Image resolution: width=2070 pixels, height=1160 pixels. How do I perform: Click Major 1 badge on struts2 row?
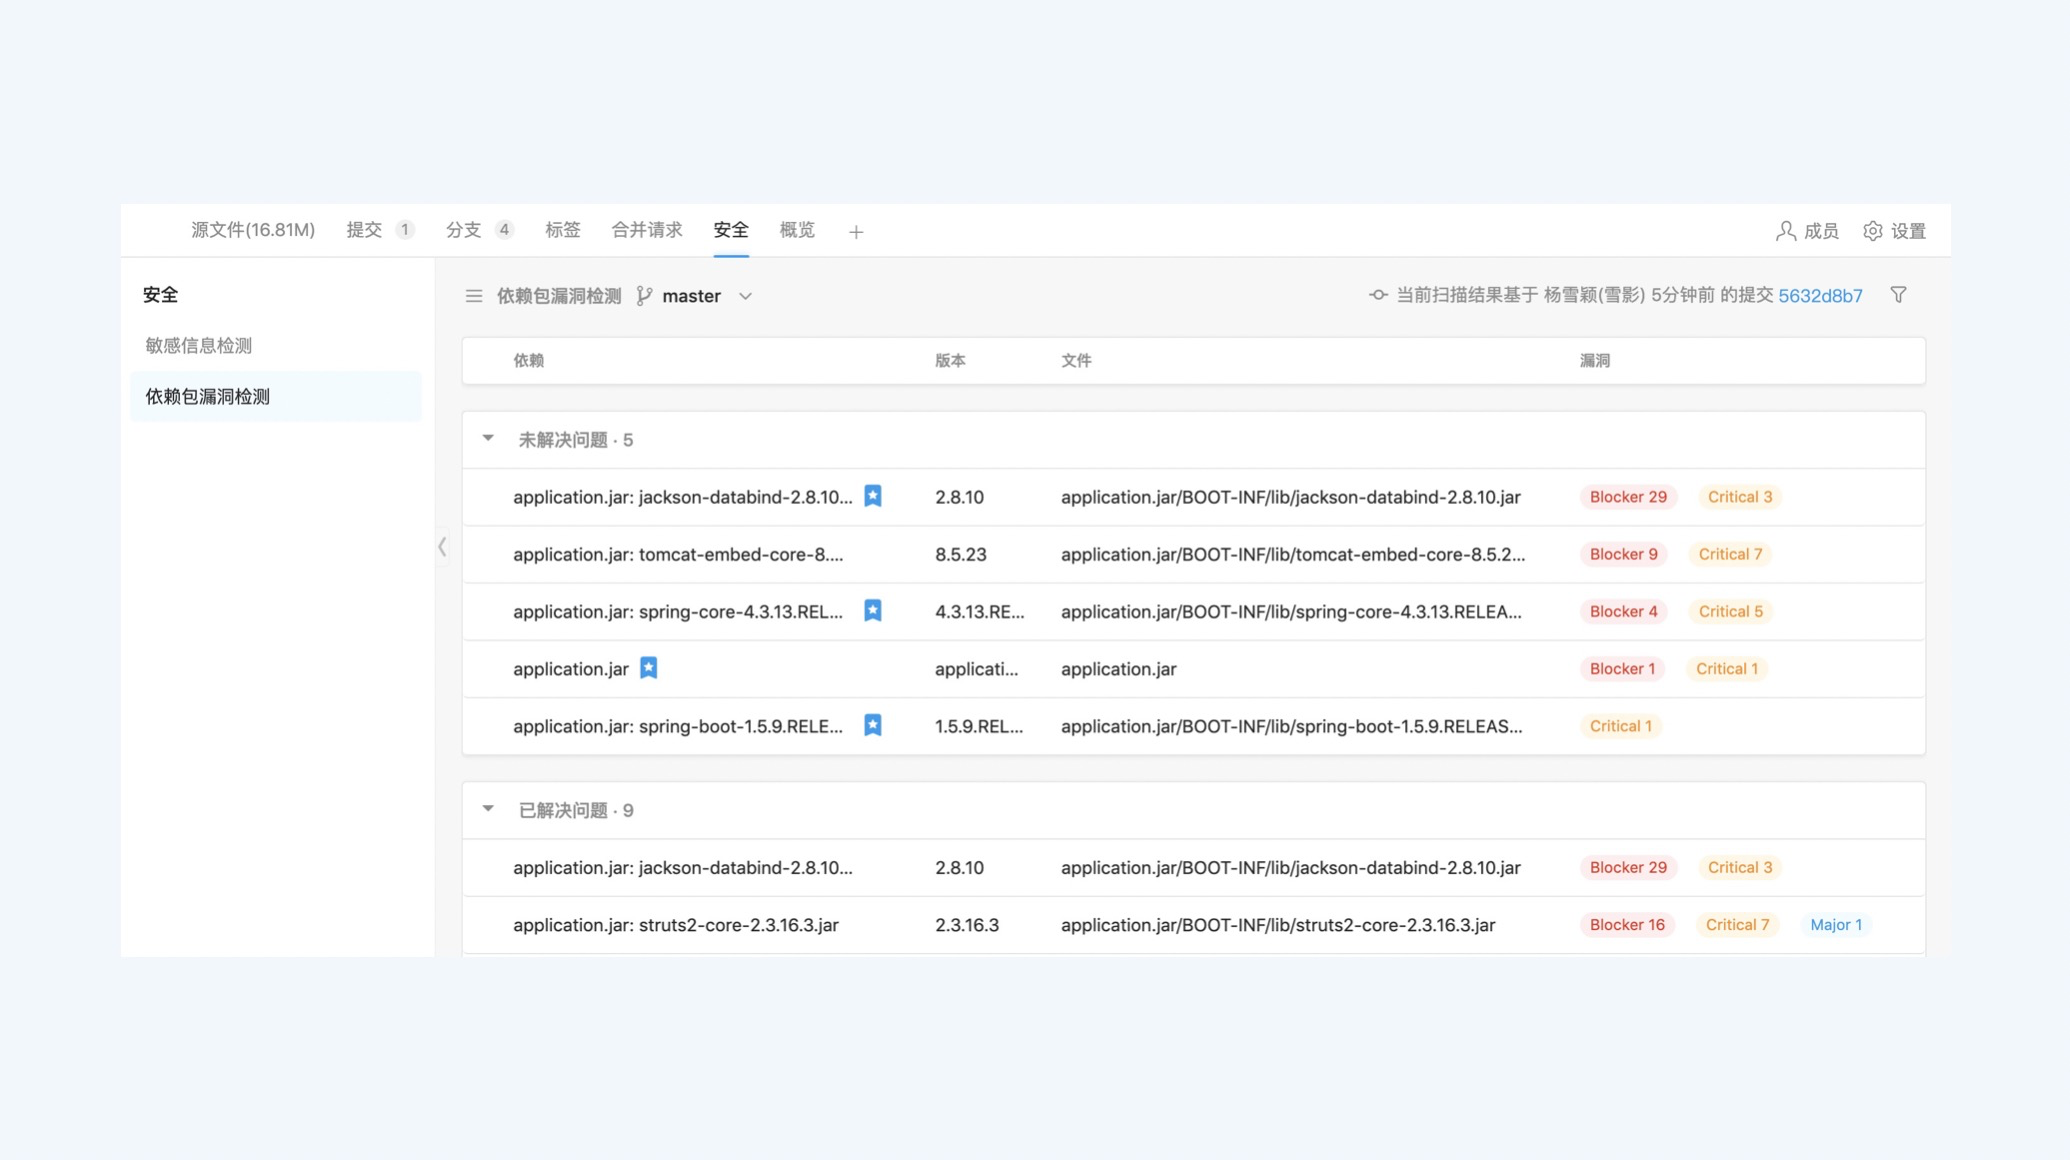(1836, 924)
